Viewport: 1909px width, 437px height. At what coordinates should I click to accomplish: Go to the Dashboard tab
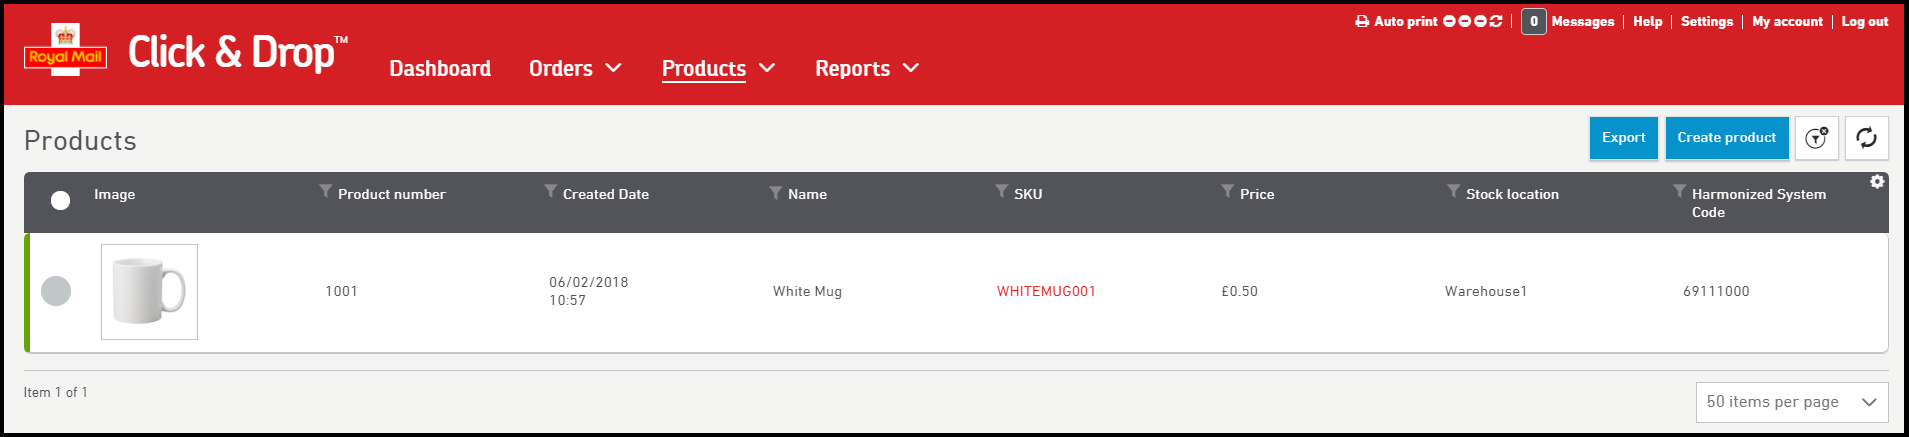click(x=440, y=68)
